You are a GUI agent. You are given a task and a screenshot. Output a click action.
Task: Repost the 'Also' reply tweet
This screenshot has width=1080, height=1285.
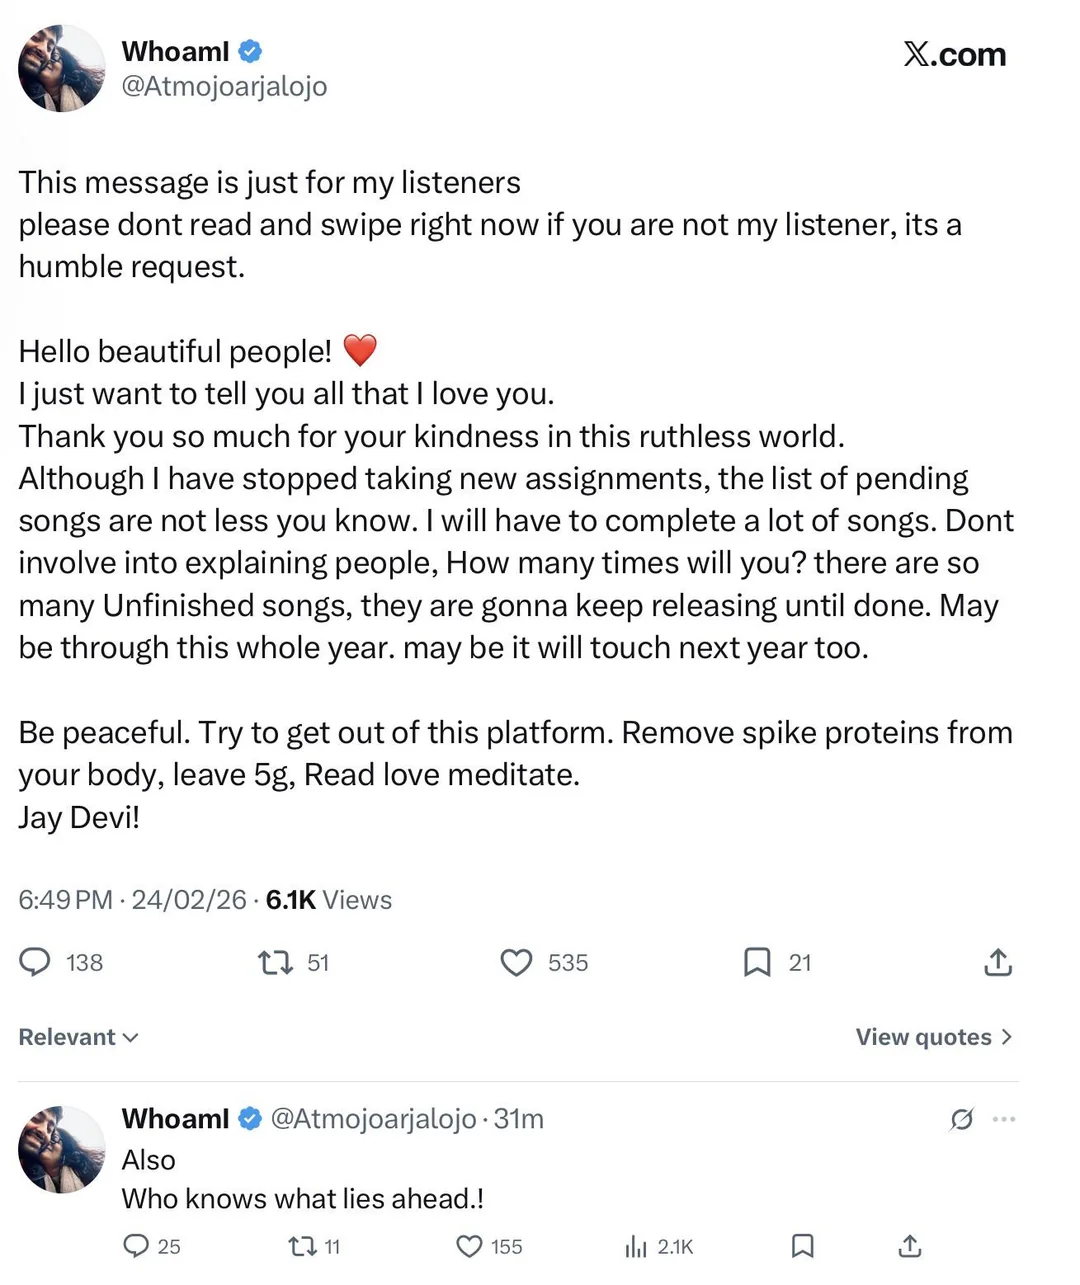(301, 1246)
